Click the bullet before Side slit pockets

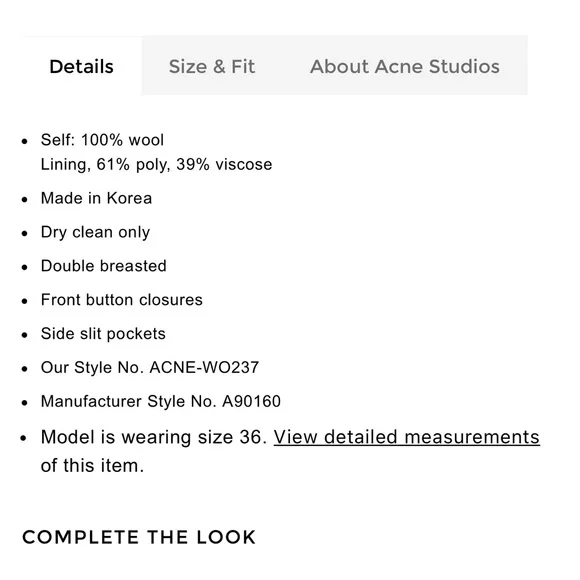(x=24, y=335)
